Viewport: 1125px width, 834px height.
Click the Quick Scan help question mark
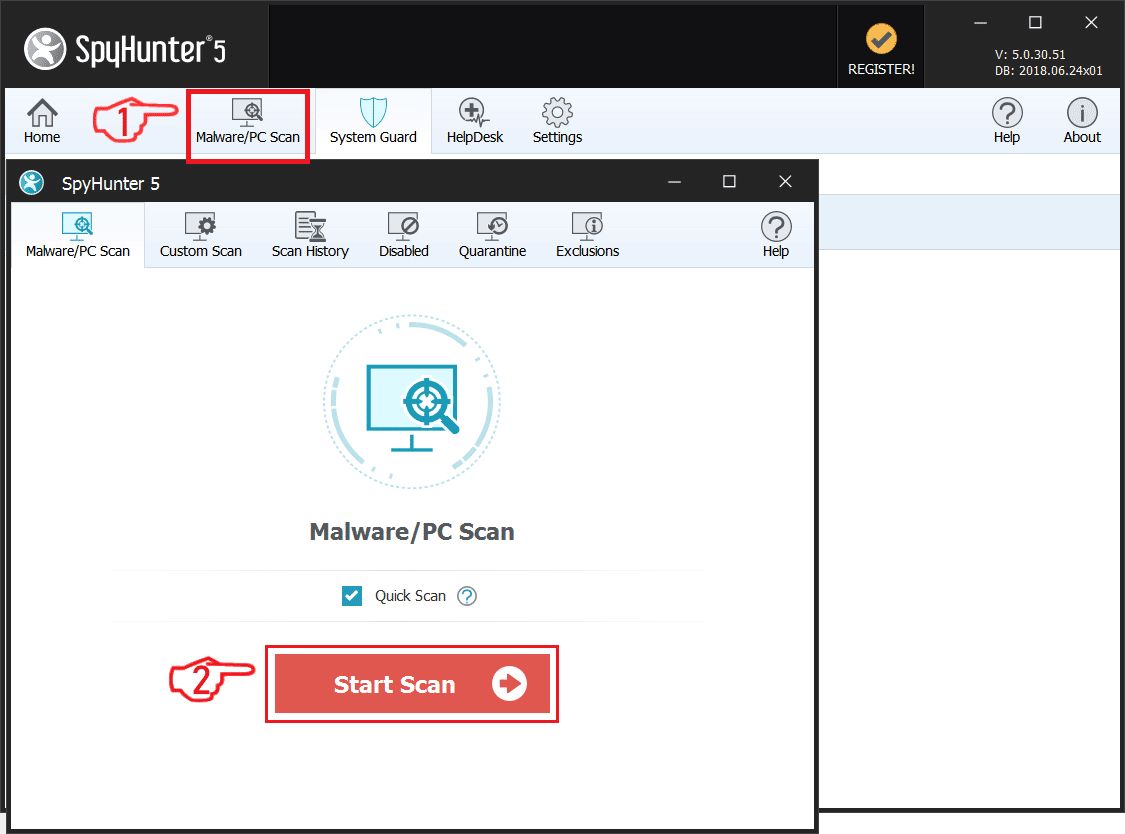(x=467, y=596)
